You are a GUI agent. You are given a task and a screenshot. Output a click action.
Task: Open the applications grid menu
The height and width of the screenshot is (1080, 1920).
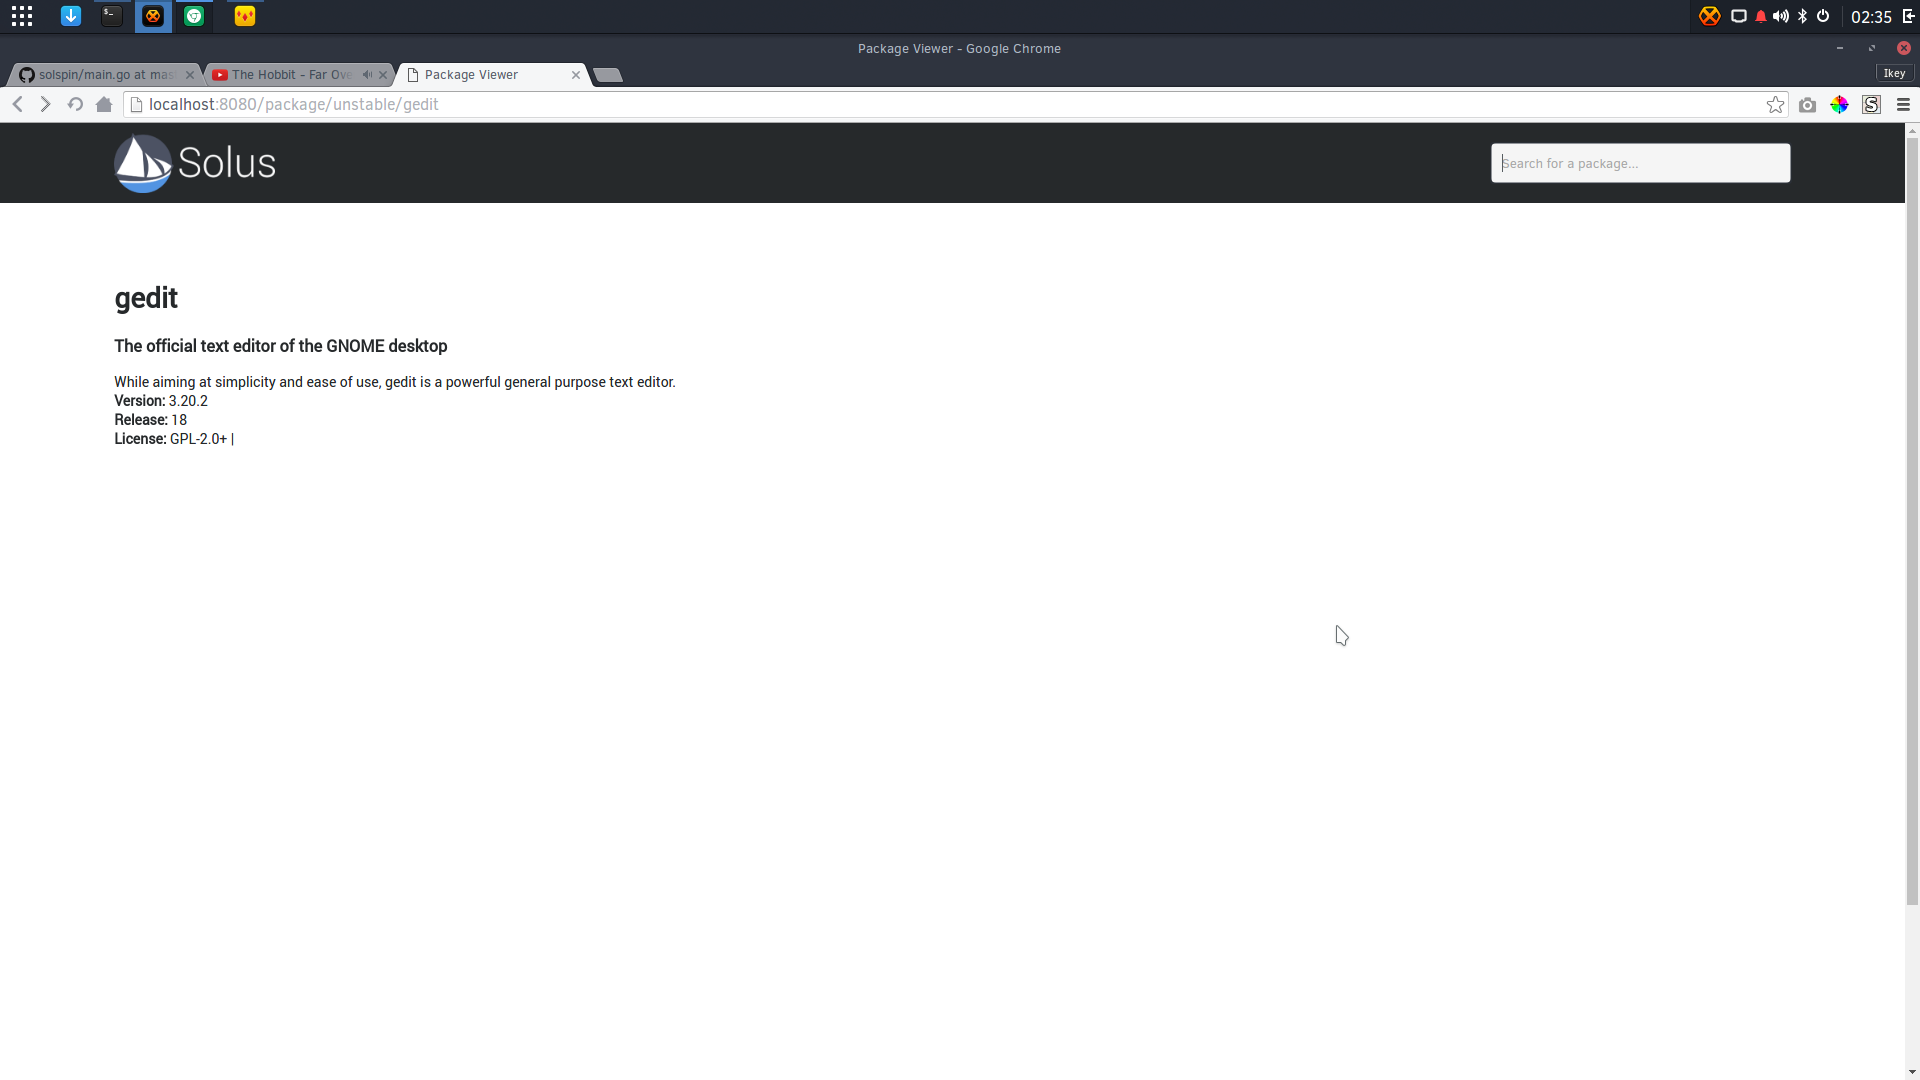point(22,16)
